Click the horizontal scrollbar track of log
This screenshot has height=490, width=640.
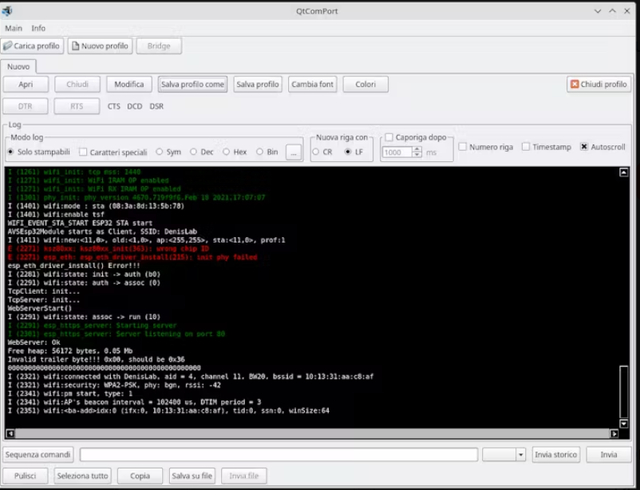312,434
